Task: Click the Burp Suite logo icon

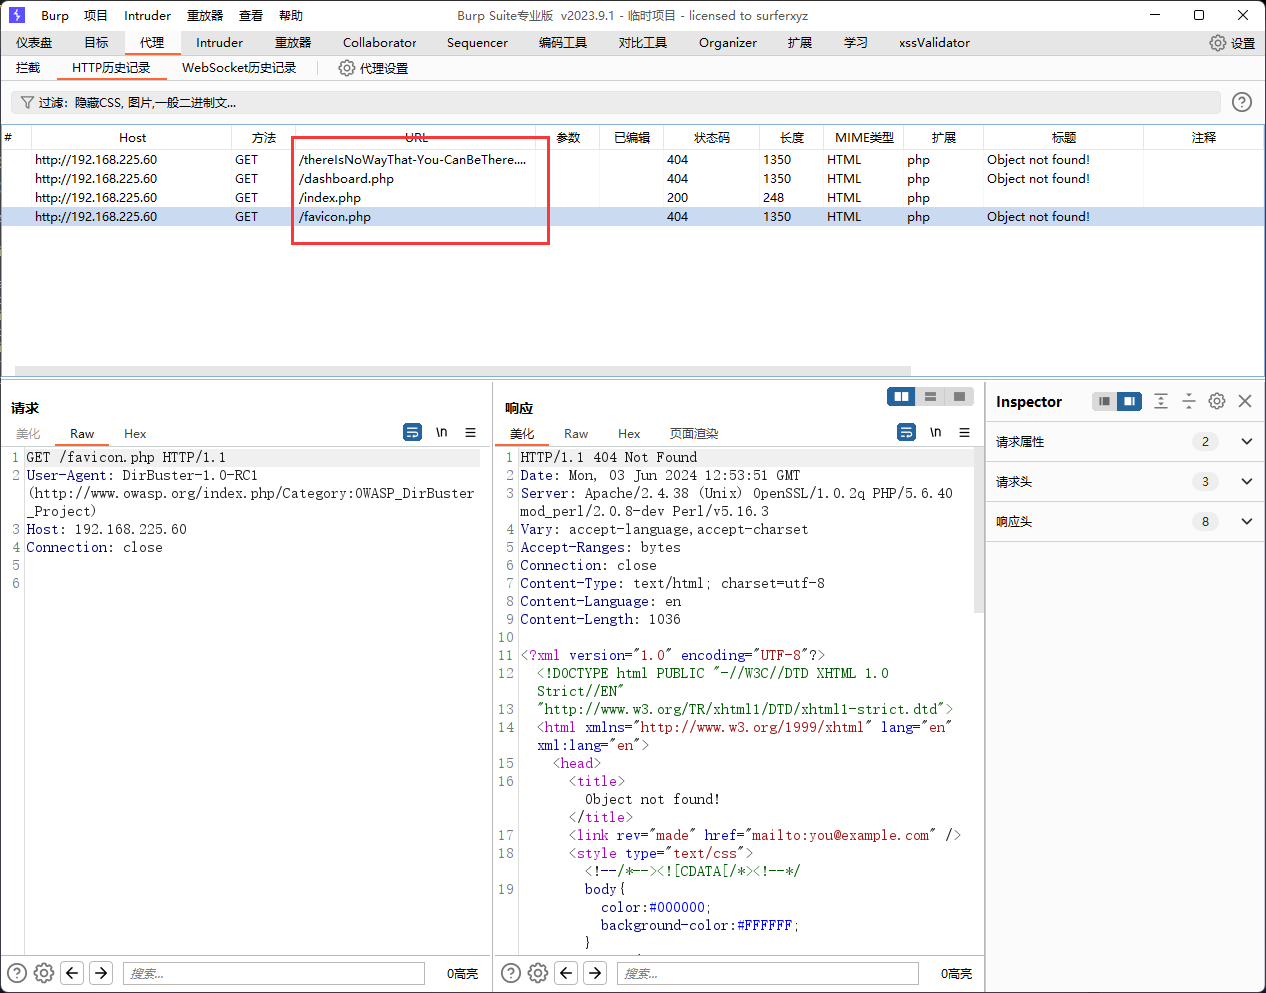Action: click(x=16, y=15)
